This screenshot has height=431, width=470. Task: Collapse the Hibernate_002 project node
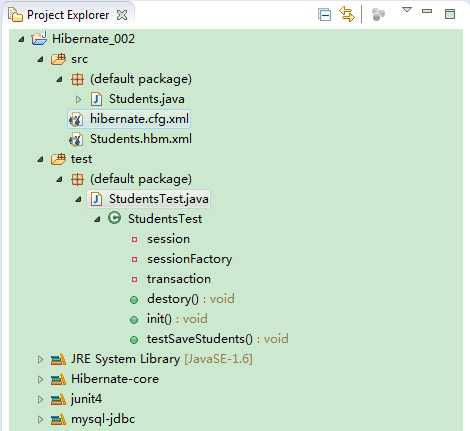21,39
